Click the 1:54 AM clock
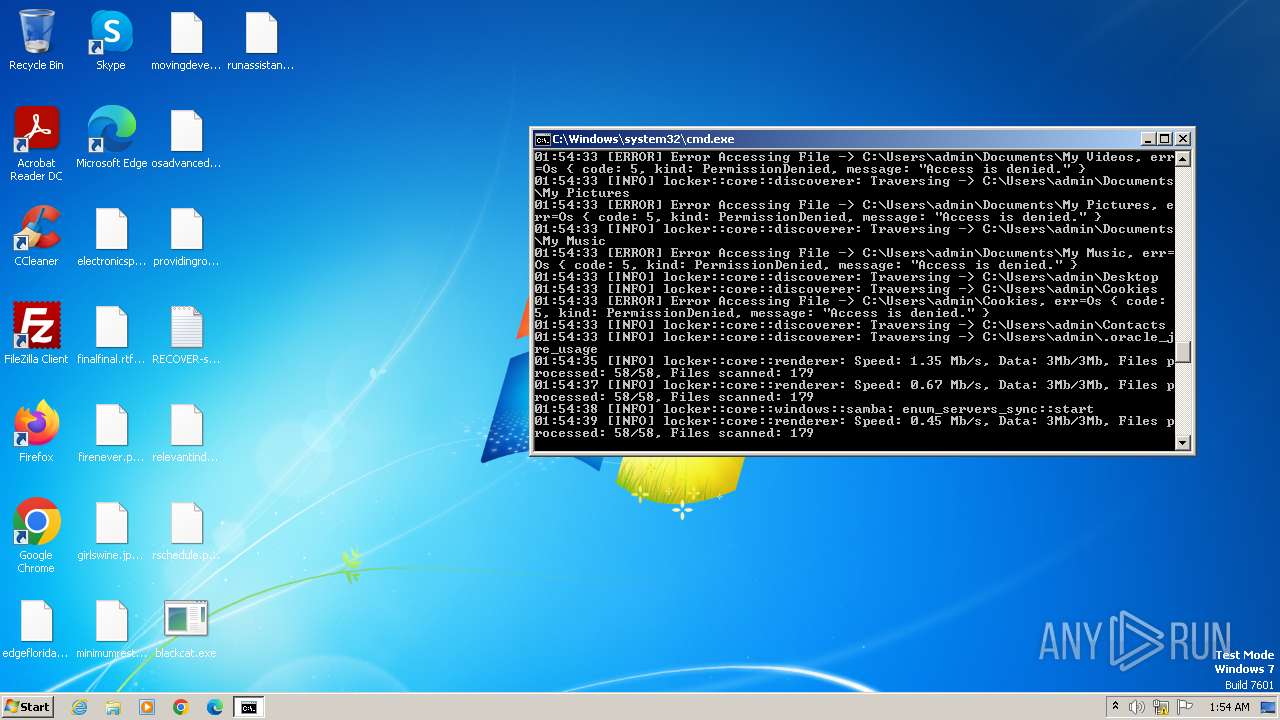 [1229, 707]
